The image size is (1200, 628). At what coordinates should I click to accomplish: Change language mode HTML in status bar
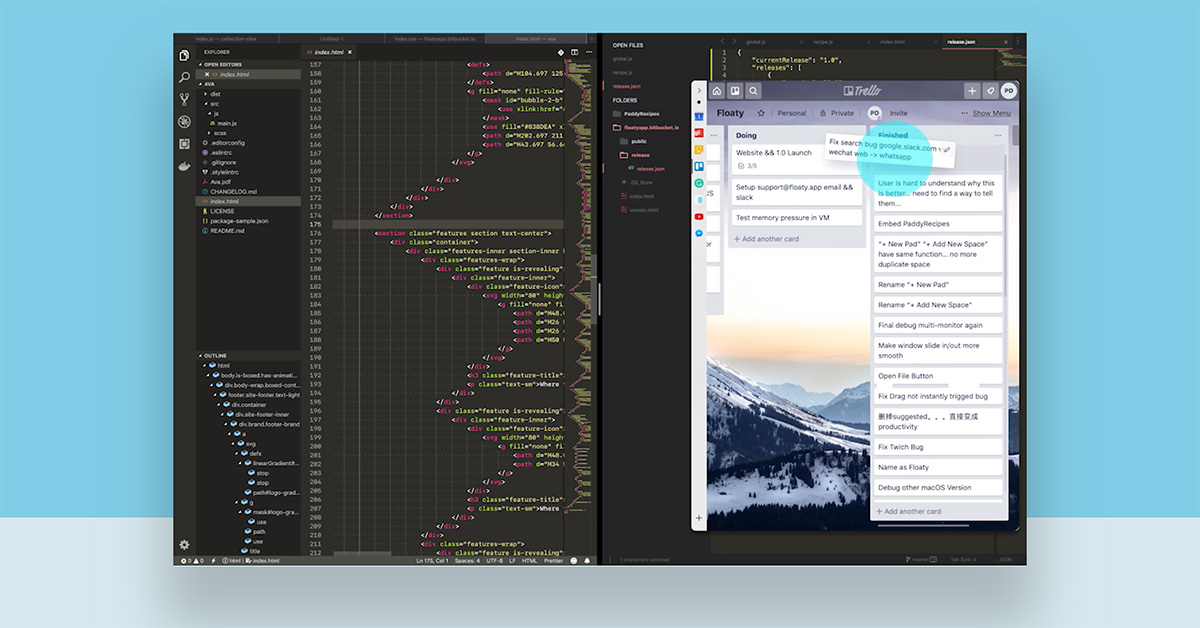point(530,561)
